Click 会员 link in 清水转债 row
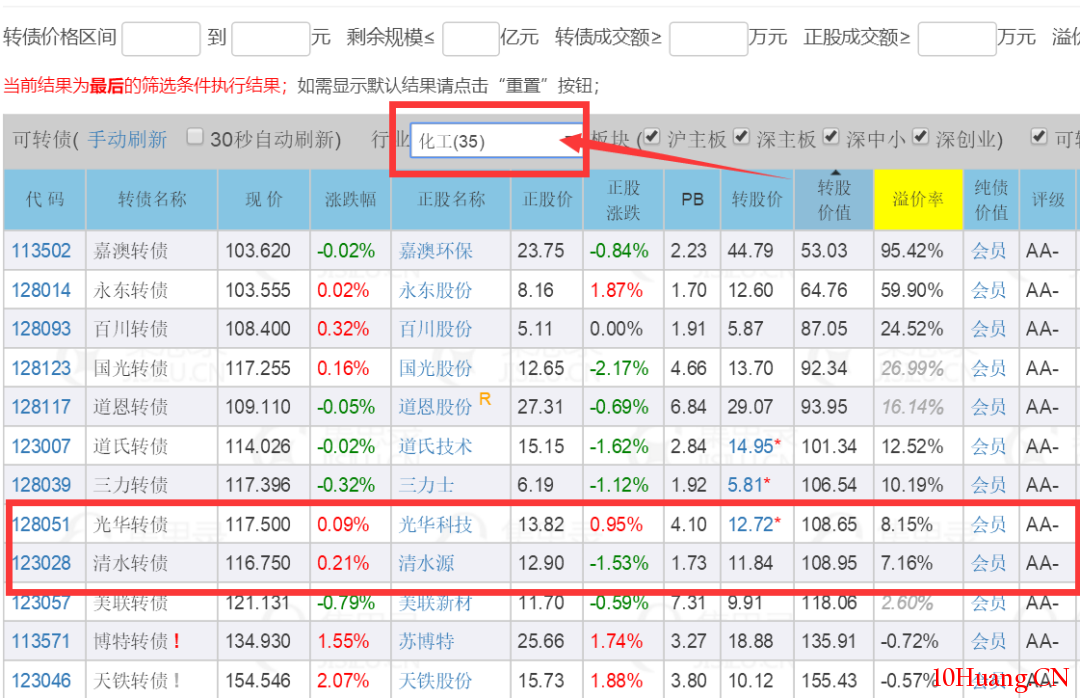Image resolution: width=1080 pixels, height=698 pixels. (x=988, y=563)
